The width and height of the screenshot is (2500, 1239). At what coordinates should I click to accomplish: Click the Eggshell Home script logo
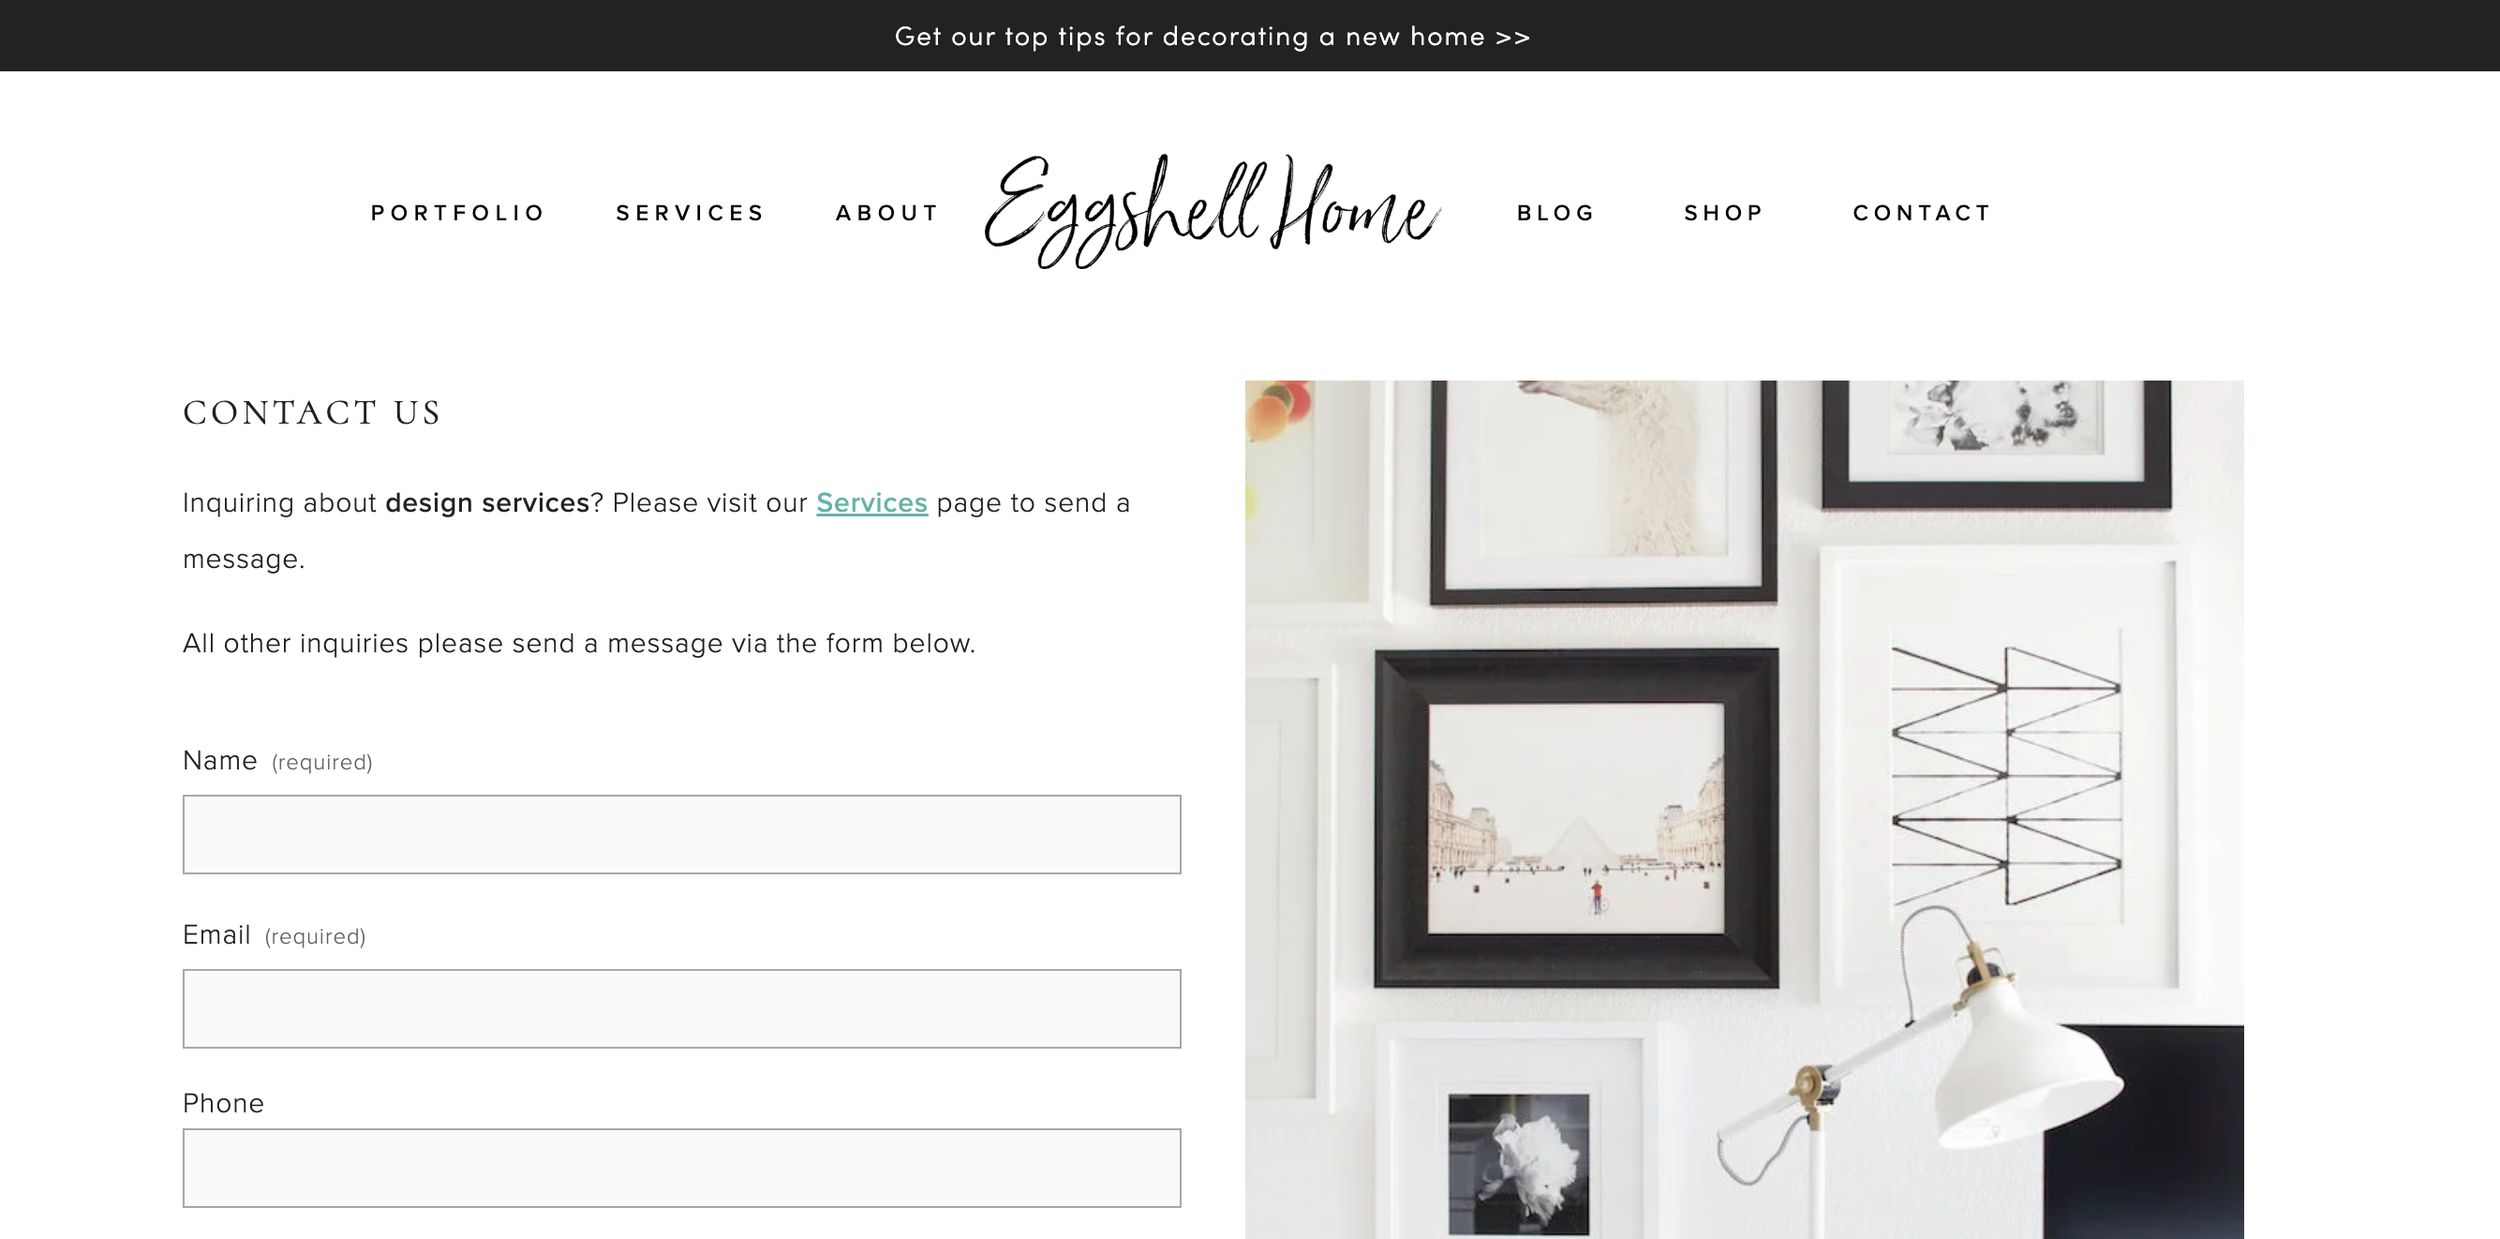point(1212,211)
